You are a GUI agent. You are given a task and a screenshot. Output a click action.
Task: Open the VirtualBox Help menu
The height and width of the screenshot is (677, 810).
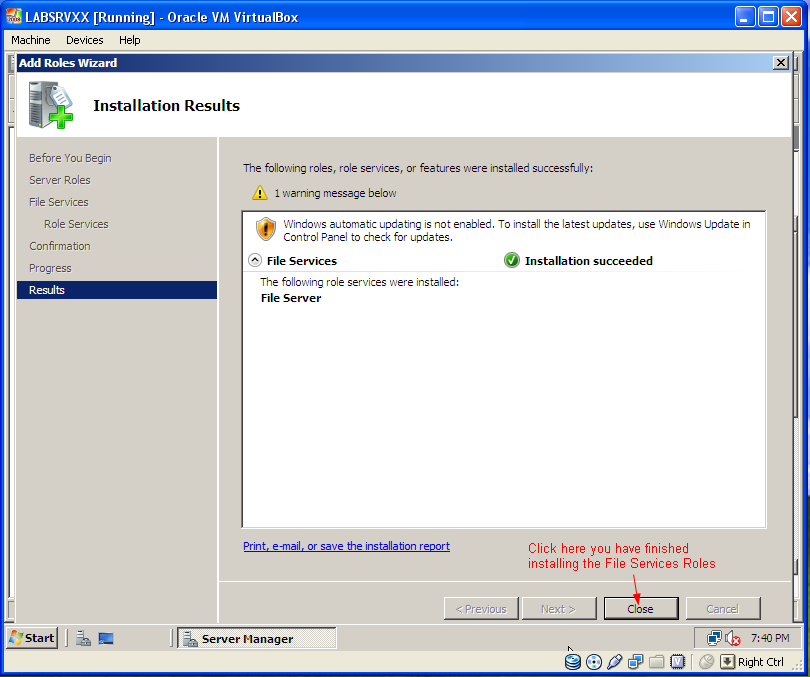coord(130,40)
